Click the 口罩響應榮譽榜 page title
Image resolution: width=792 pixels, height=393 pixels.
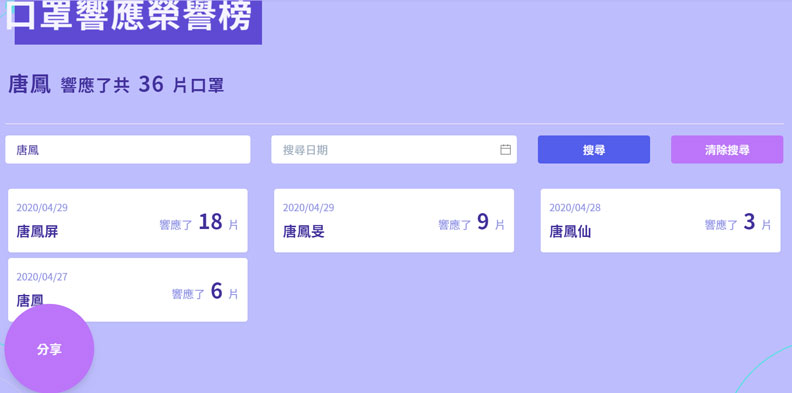pyautogui.click(x=130, y=16)
